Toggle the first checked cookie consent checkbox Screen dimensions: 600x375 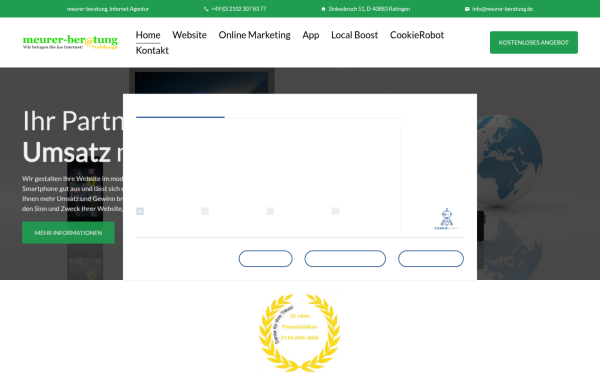click(140, 211)
